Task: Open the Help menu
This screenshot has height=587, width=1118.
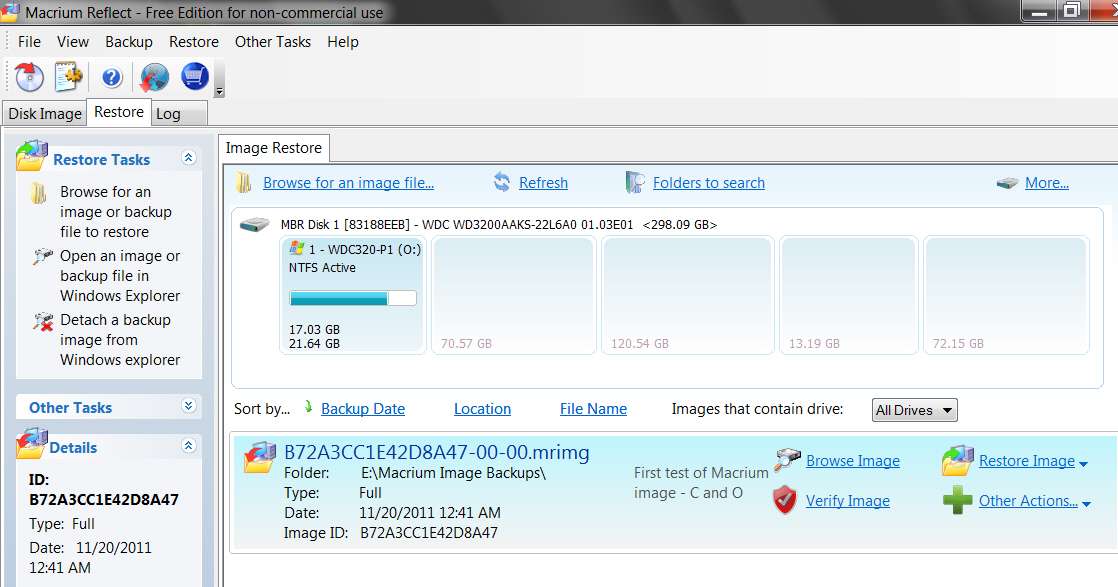Action: (x=343, y=41)
